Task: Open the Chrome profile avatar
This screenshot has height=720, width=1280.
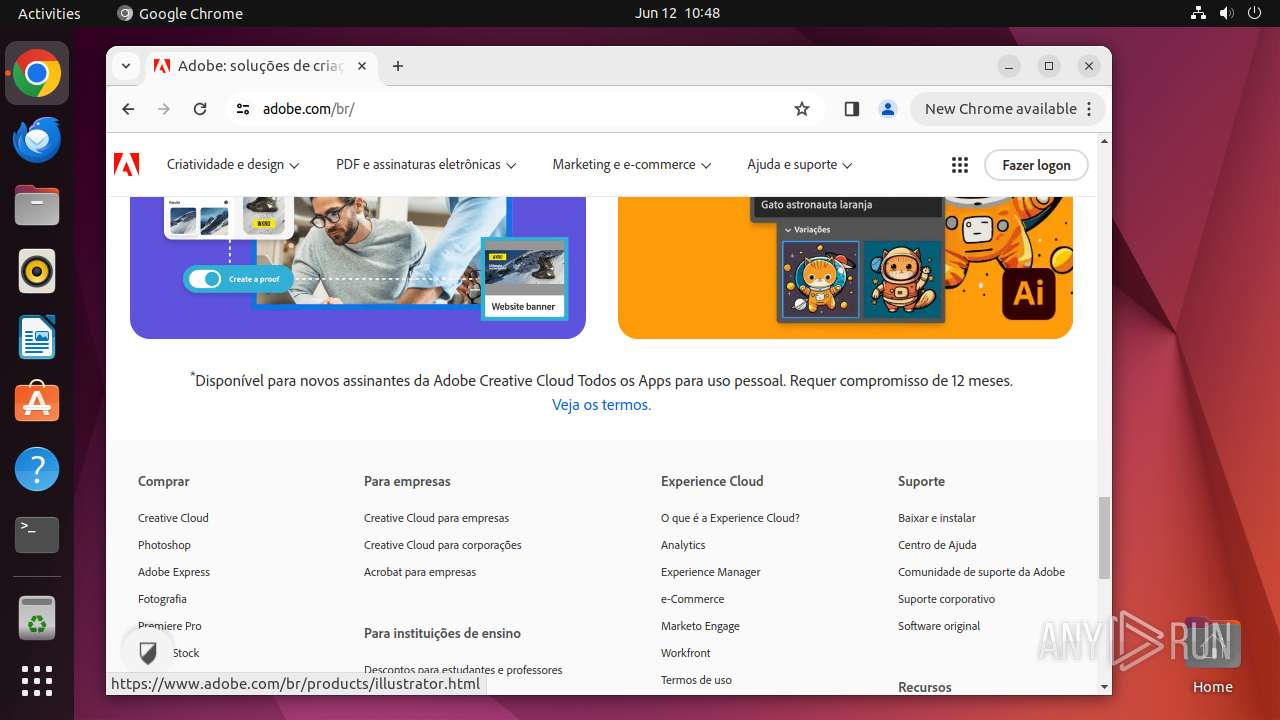Action: point(887,109)
